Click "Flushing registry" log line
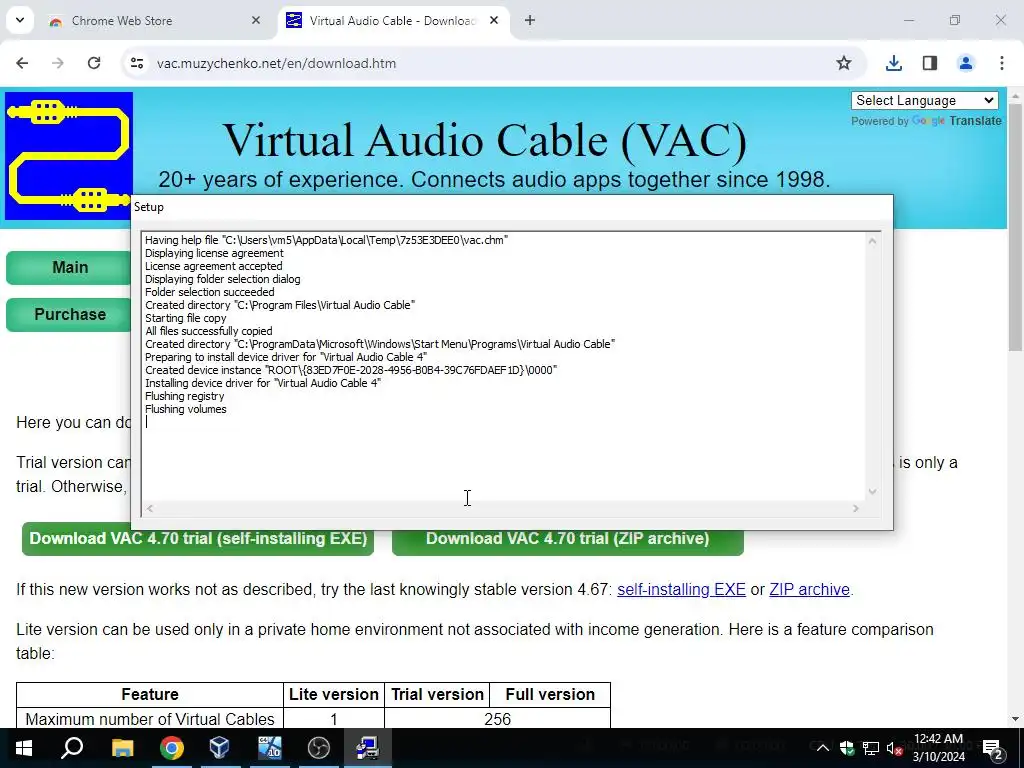The width and height of the screenshot is (1024, 768). tap(184, 396)
